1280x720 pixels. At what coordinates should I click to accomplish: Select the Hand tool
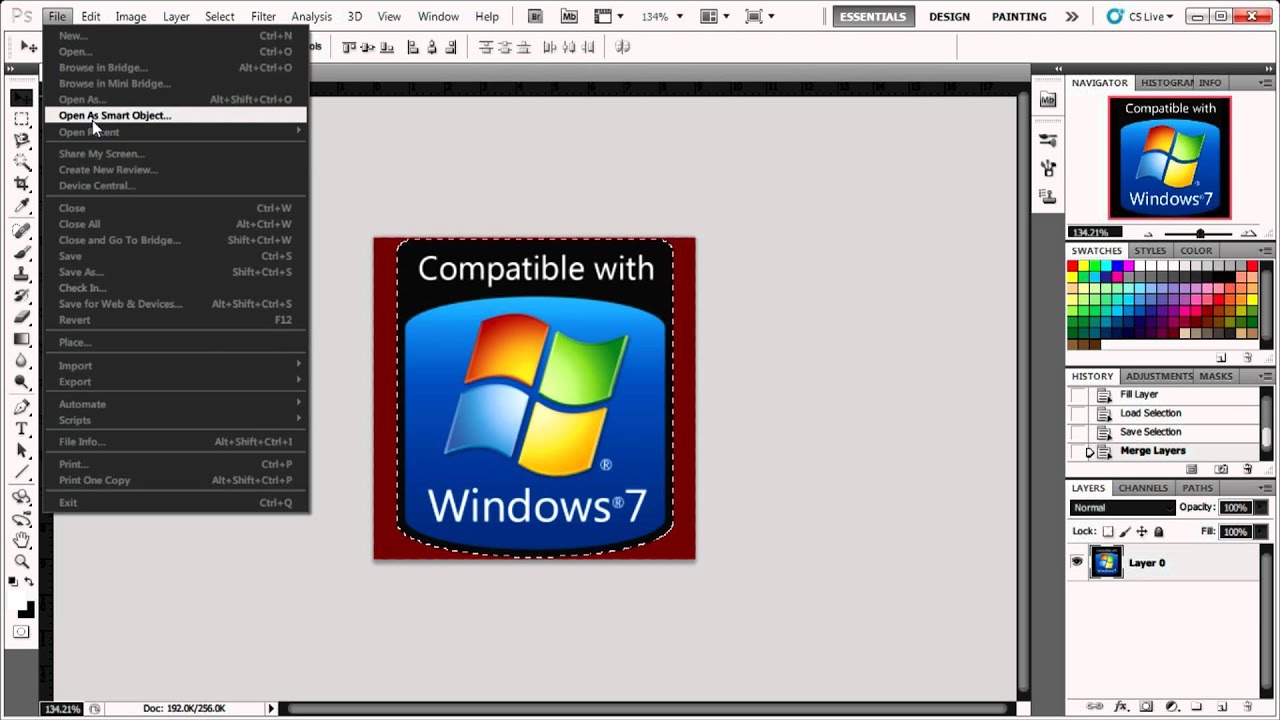coord(21,540)
